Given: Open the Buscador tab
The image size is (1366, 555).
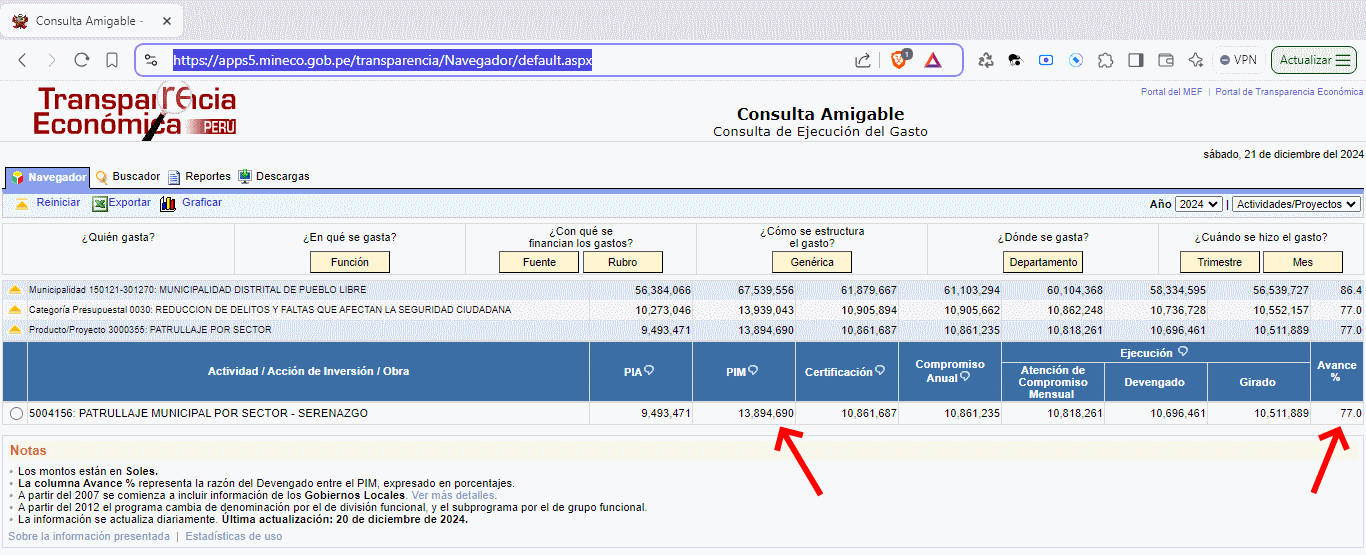Looking at the screenshot, I should click(127, 177).
